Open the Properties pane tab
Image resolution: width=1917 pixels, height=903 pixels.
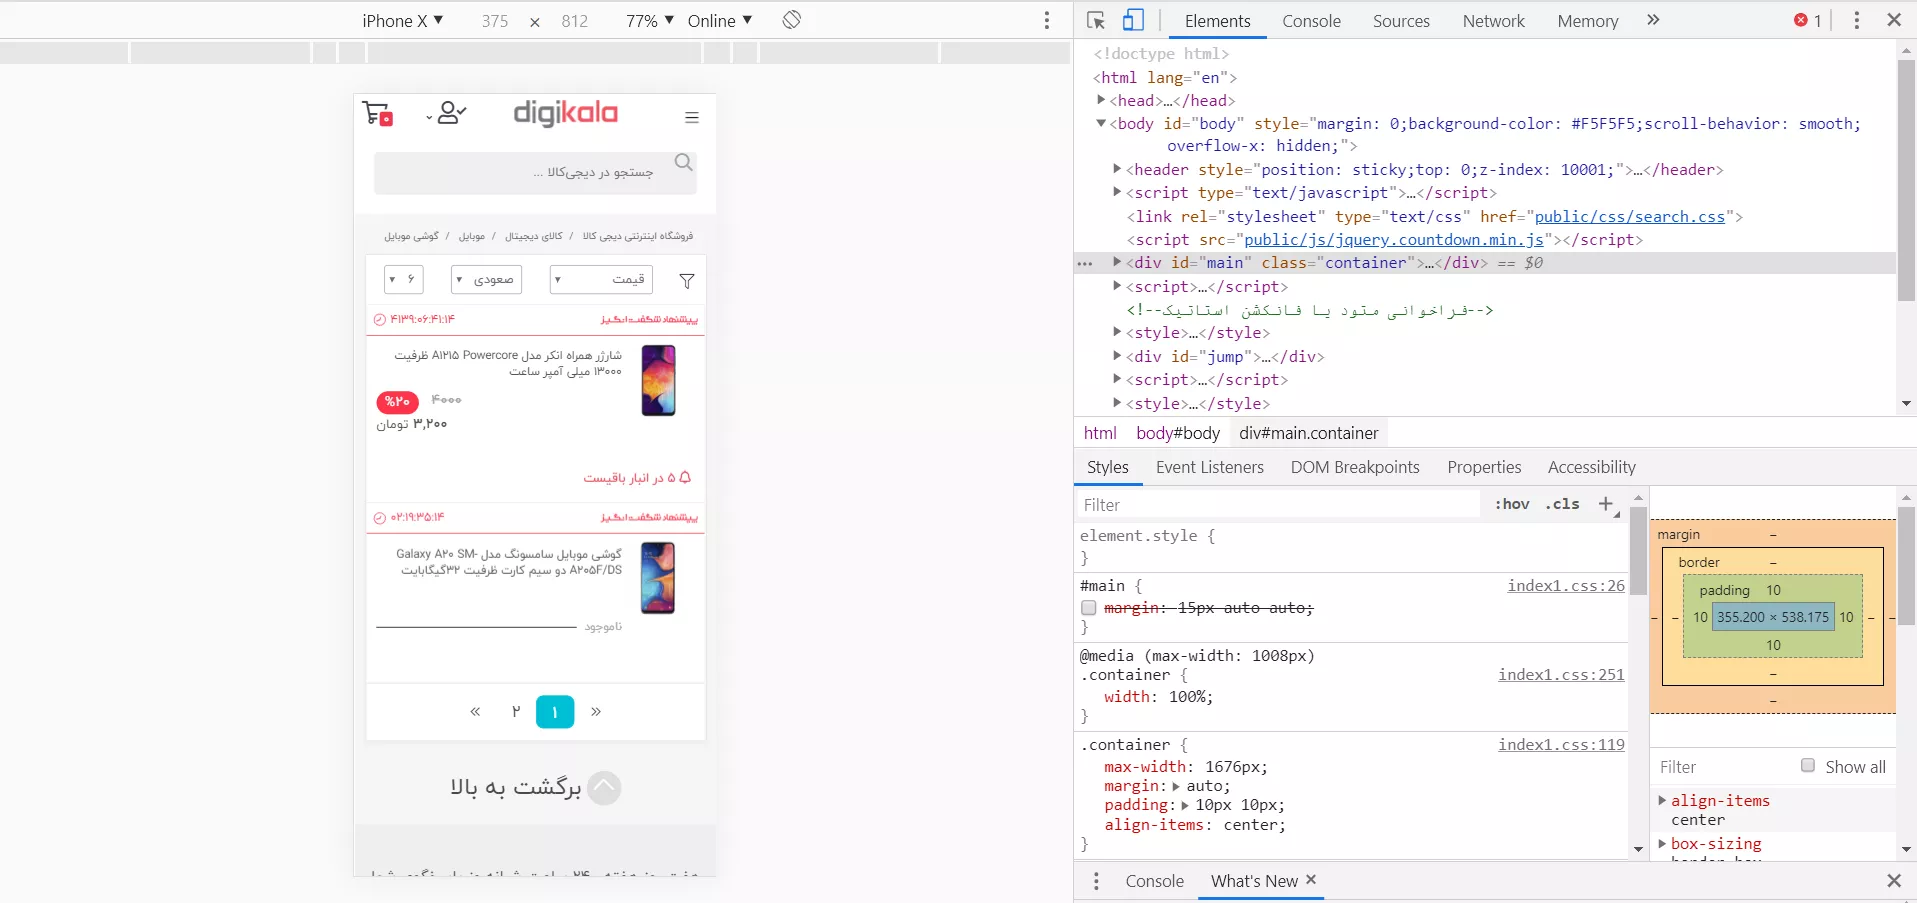(1484, 467)
